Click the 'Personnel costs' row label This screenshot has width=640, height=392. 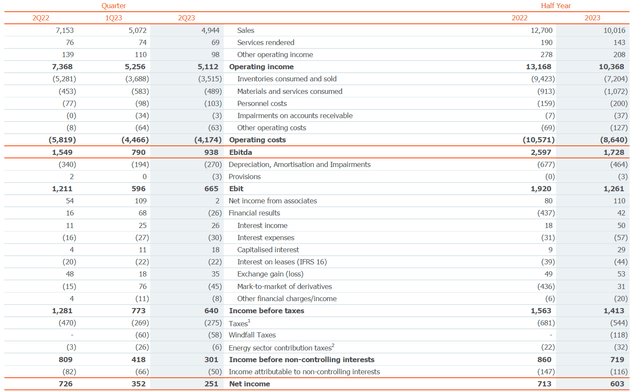[262, 104]
